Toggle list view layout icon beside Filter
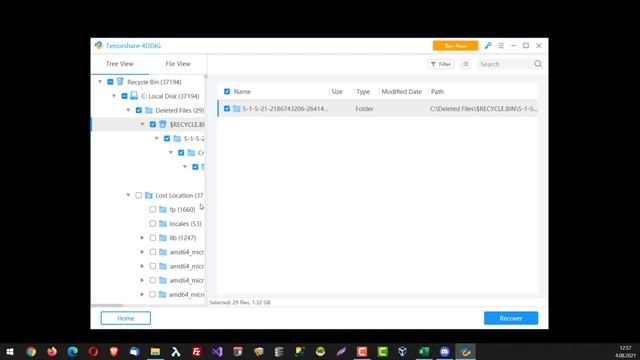The height and width of the screenshot is (360, 640). (x=465, y=64)
